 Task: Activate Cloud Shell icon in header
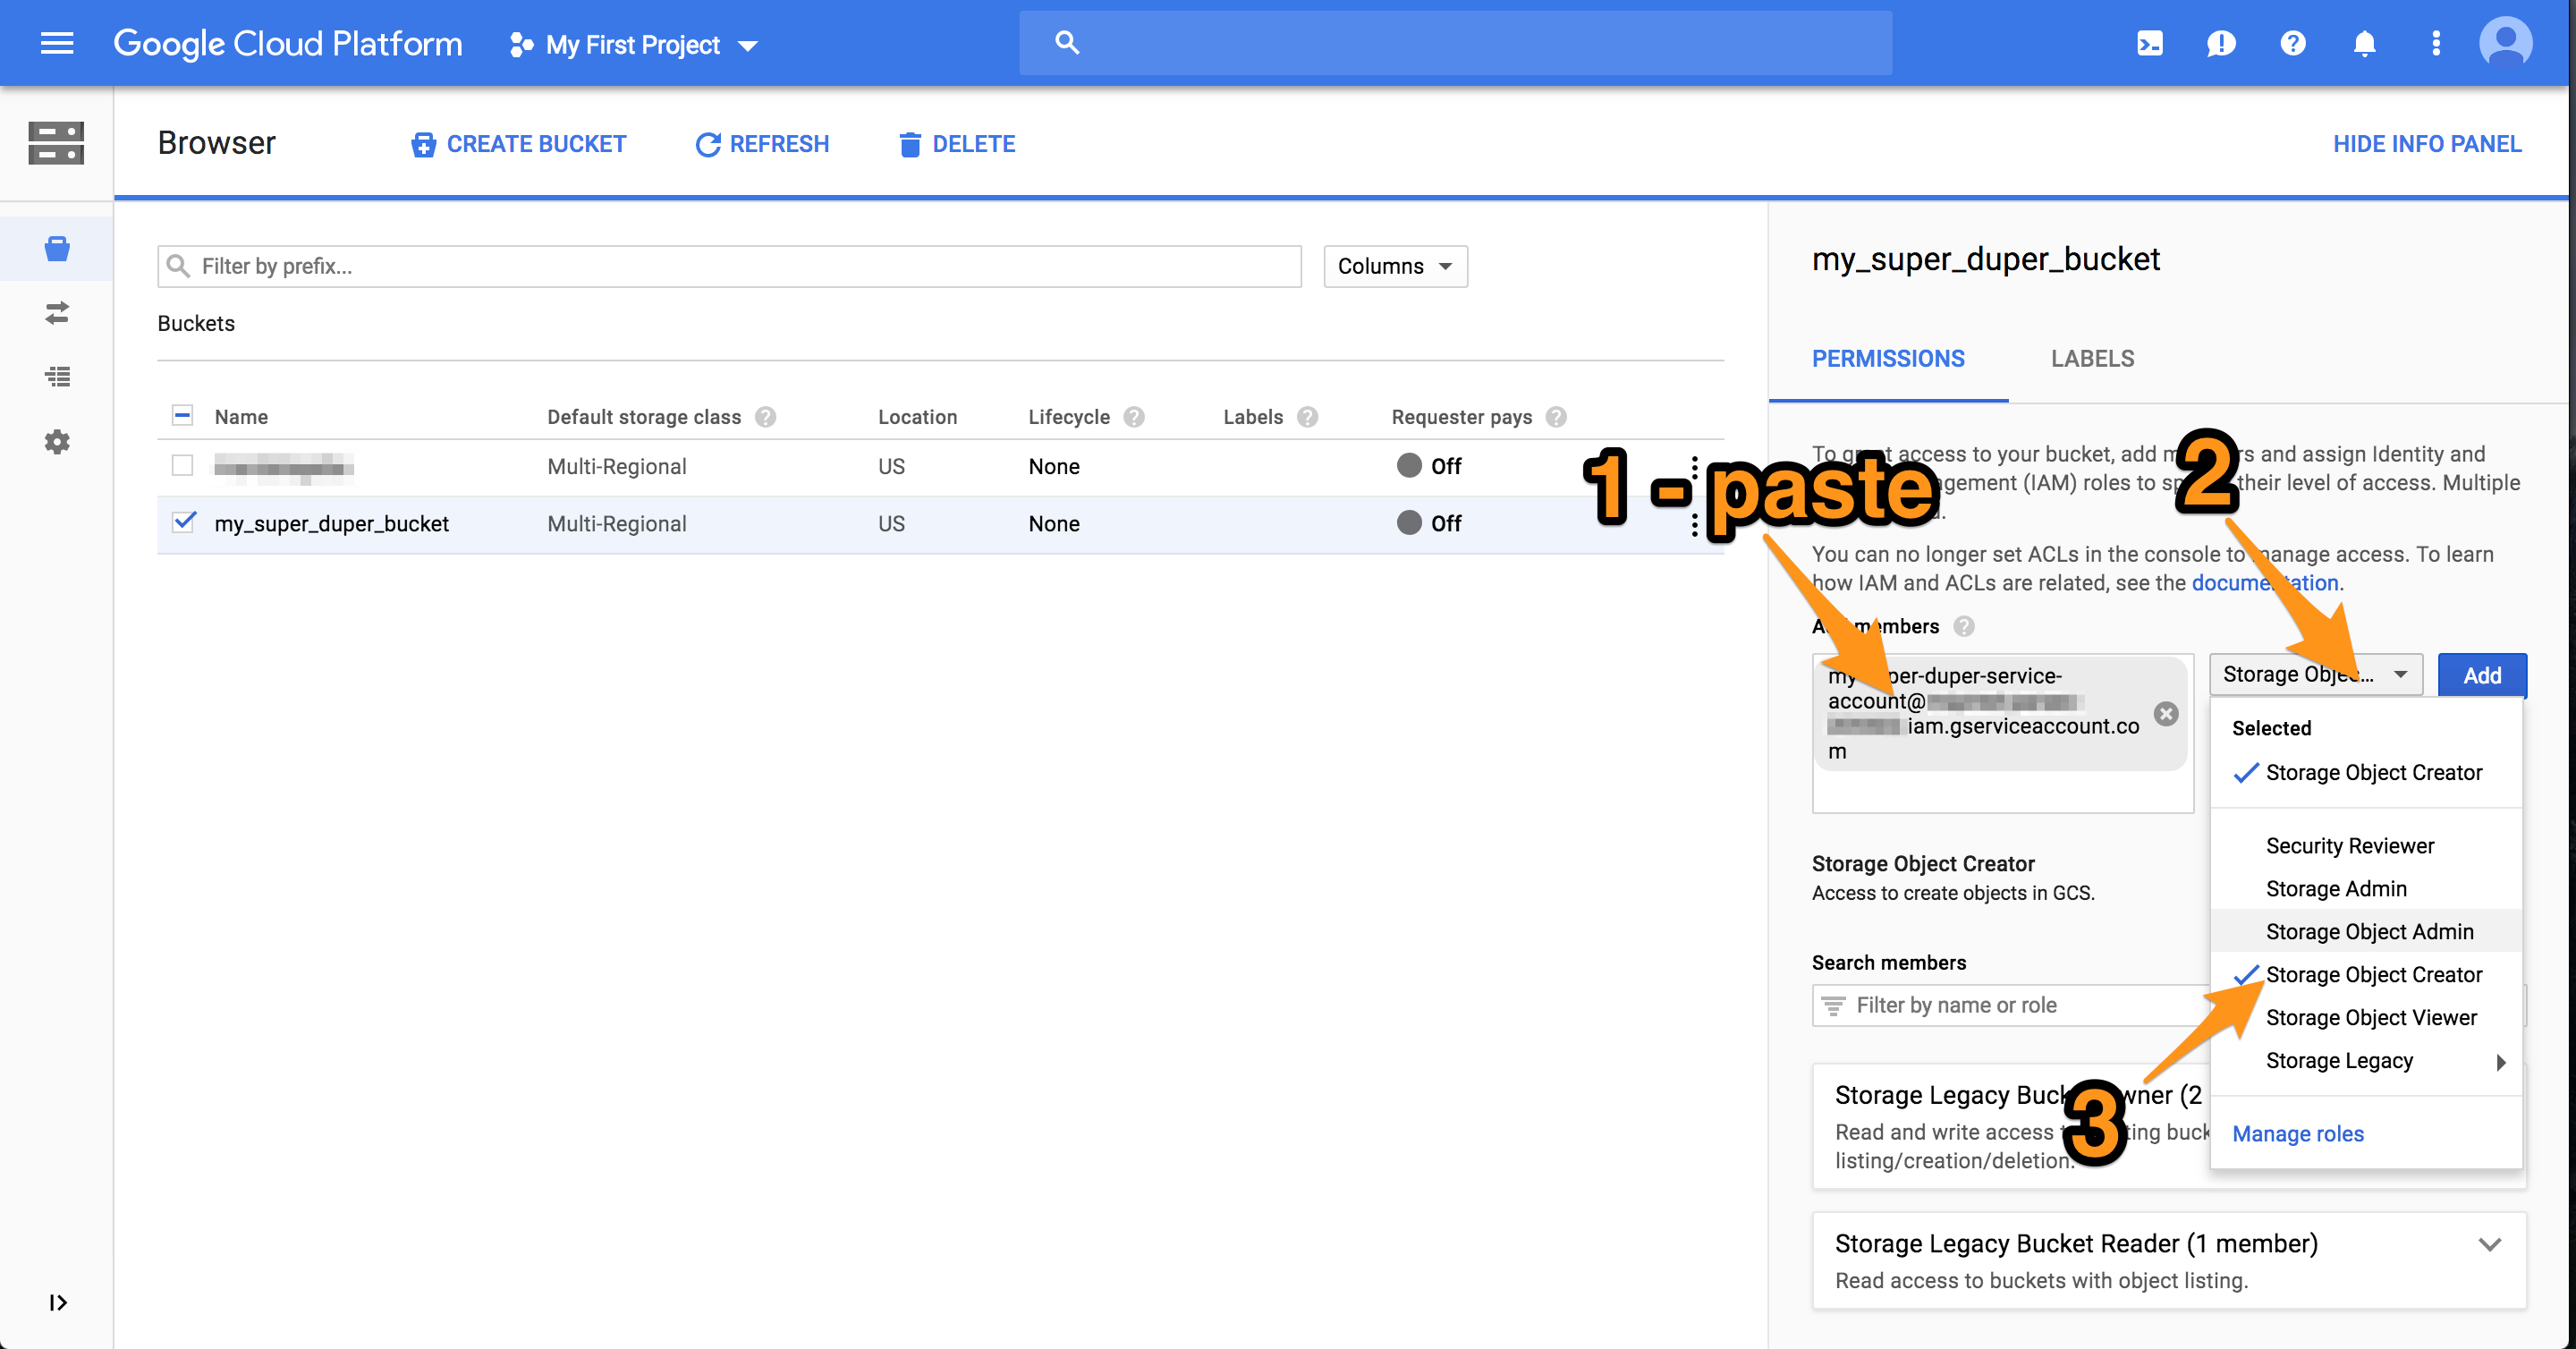2149,43
